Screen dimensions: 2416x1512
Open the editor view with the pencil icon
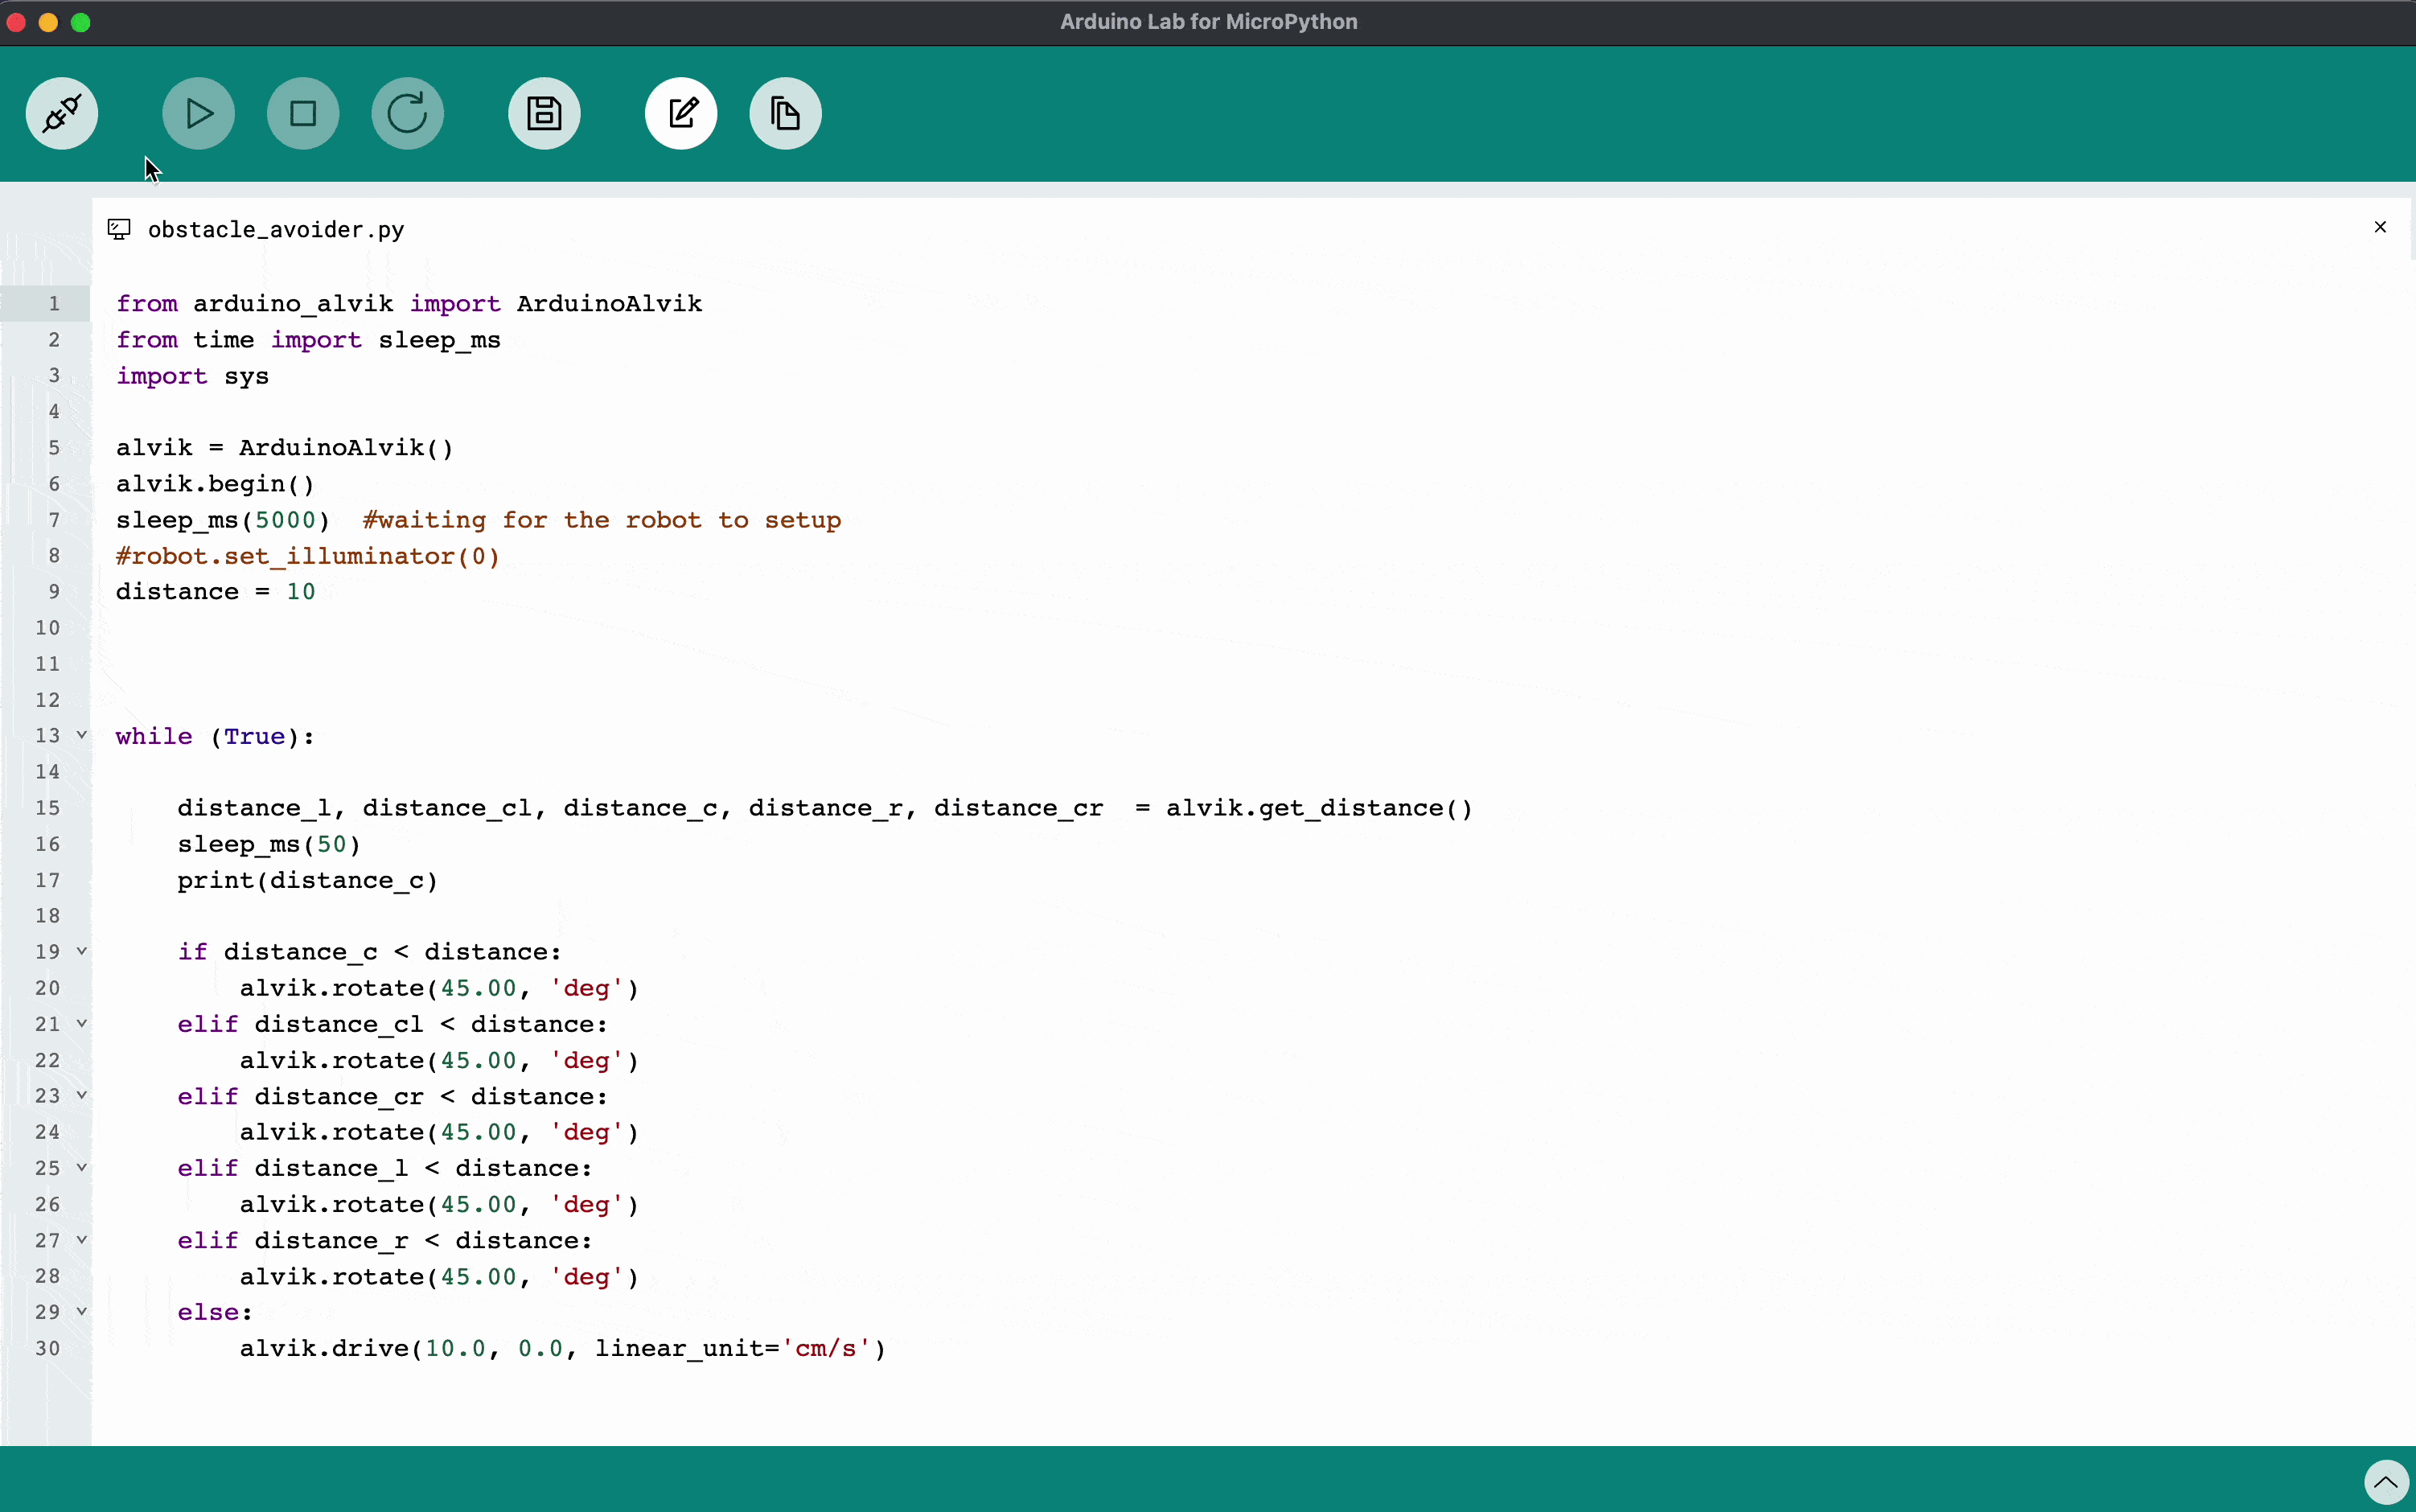coord(680,113)
